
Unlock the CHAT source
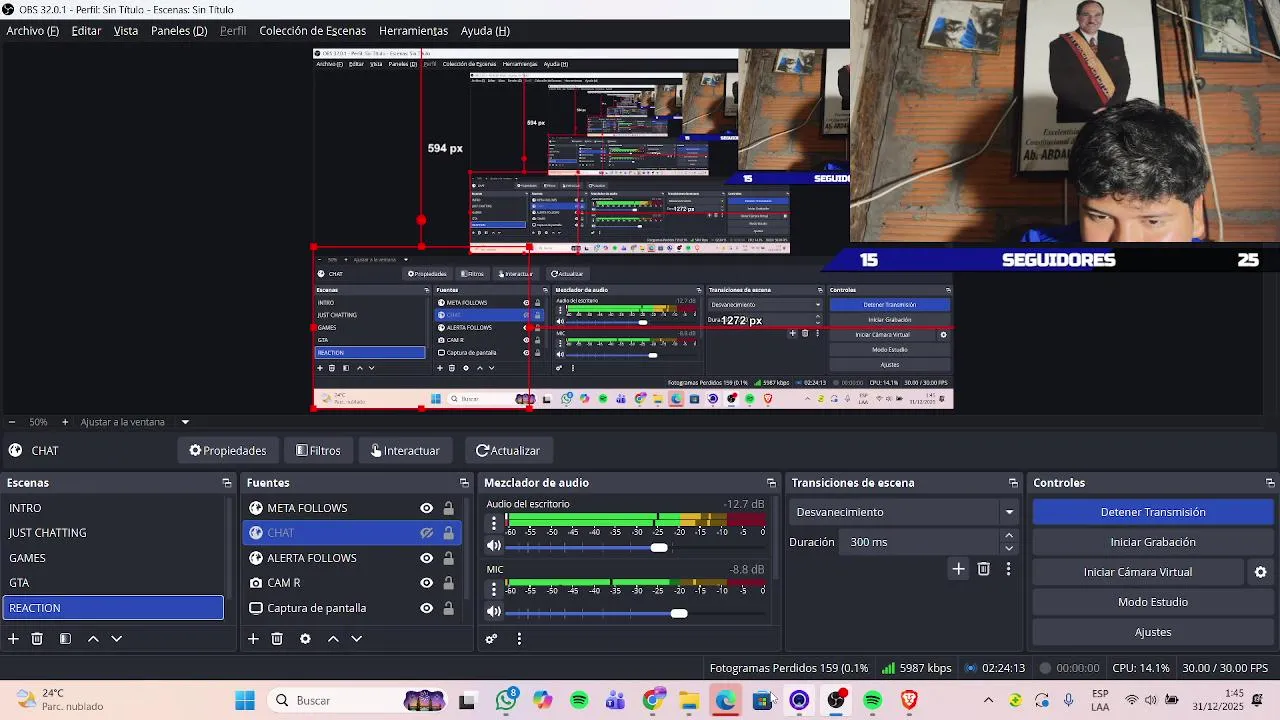coord(448,533)
